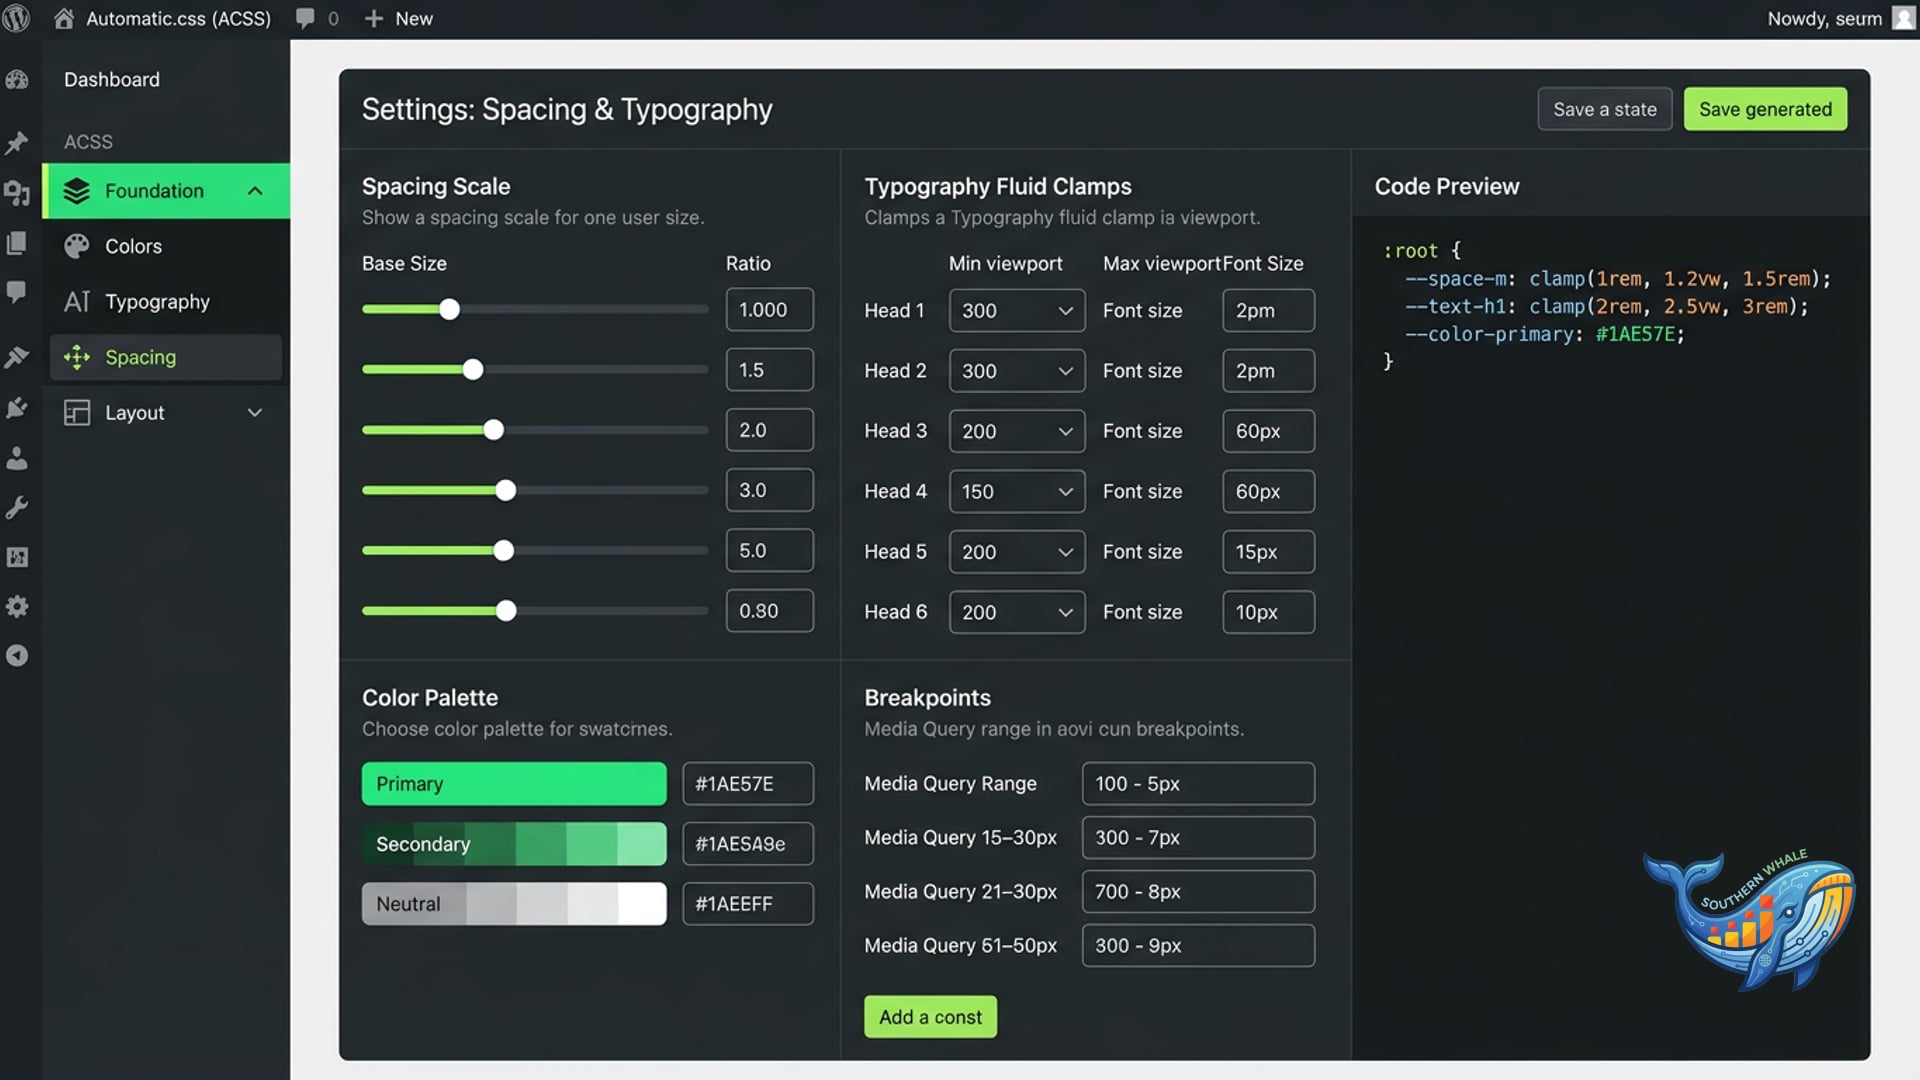Select the Spacing menu item

(x=166, y=357)
